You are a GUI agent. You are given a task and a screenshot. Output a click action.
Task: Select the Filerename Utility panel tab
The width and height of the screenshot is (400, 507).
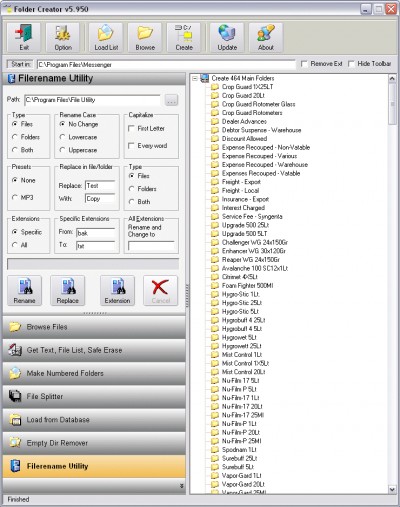94,466
